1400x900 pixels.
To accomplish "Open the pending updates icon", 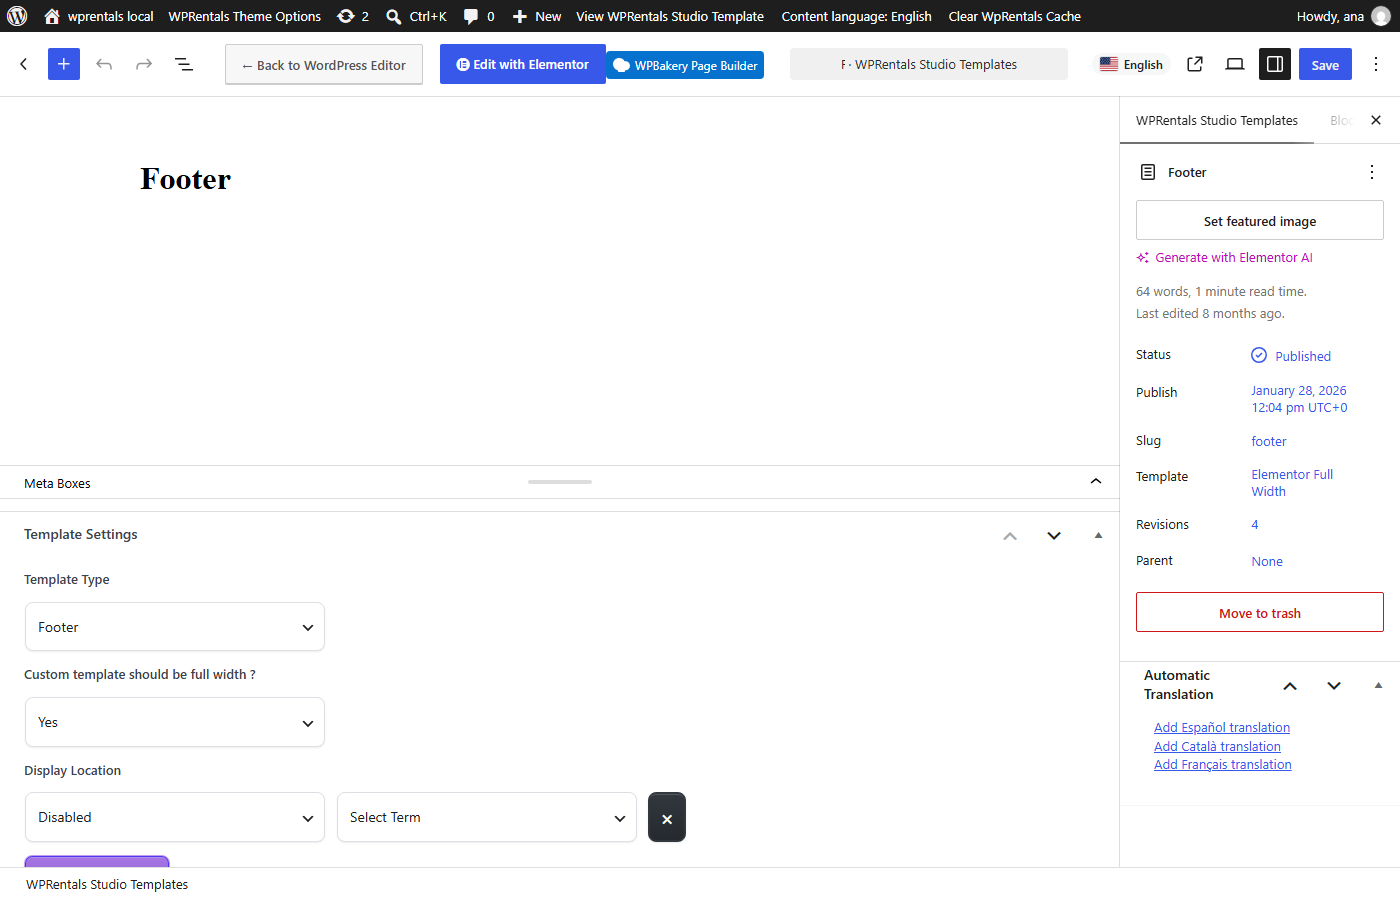I will [x=353, y=16].
